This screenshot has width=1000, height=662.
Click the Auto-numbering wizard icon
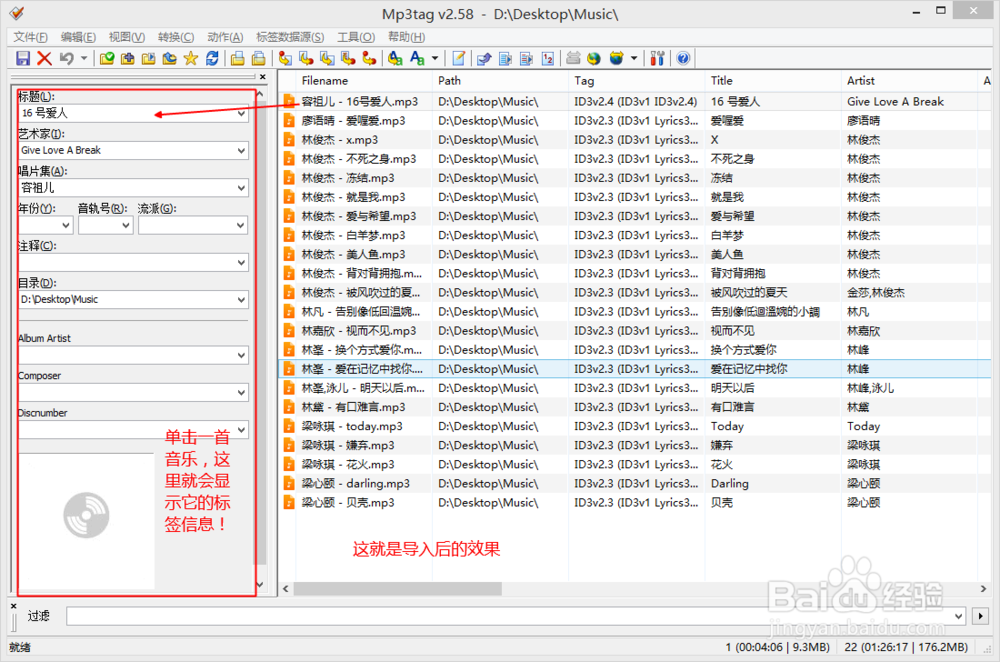548,59
